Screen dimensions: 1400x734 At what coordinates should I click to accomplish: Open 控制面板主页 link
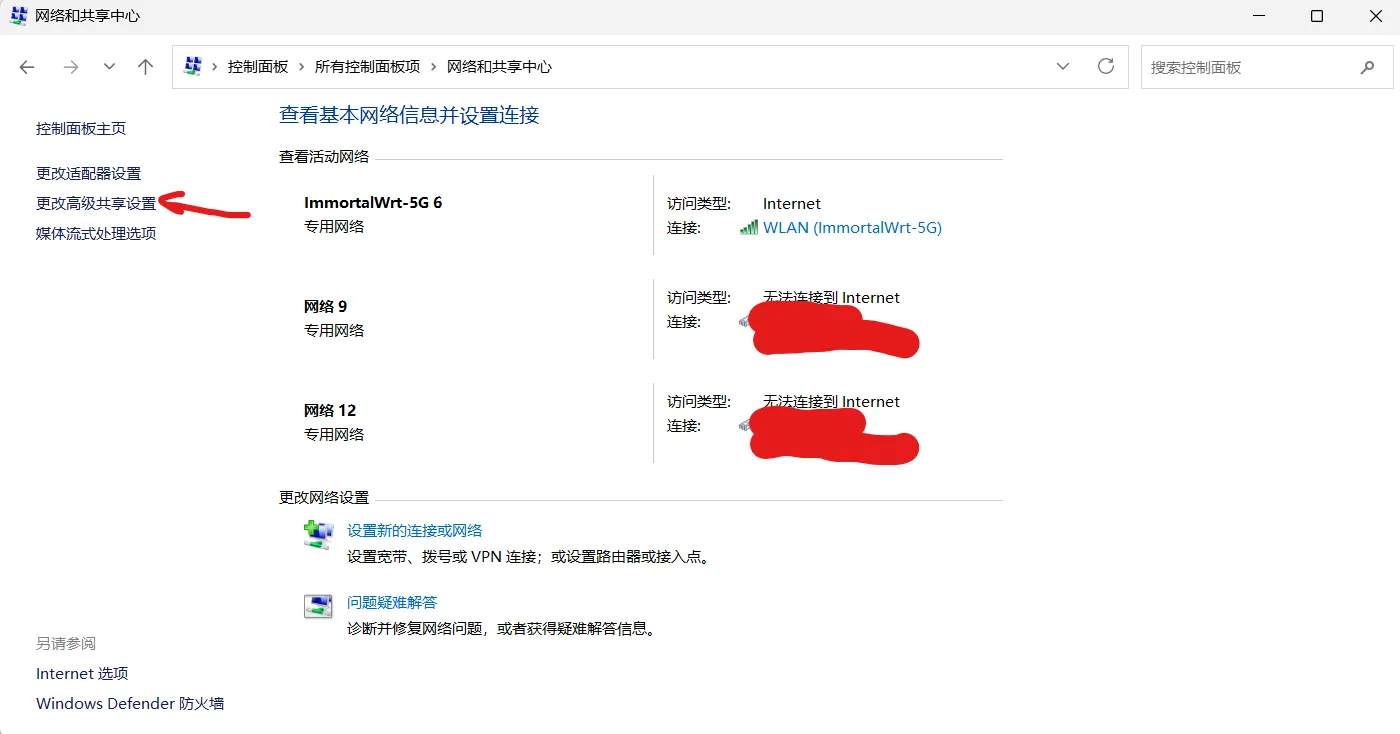81,129
